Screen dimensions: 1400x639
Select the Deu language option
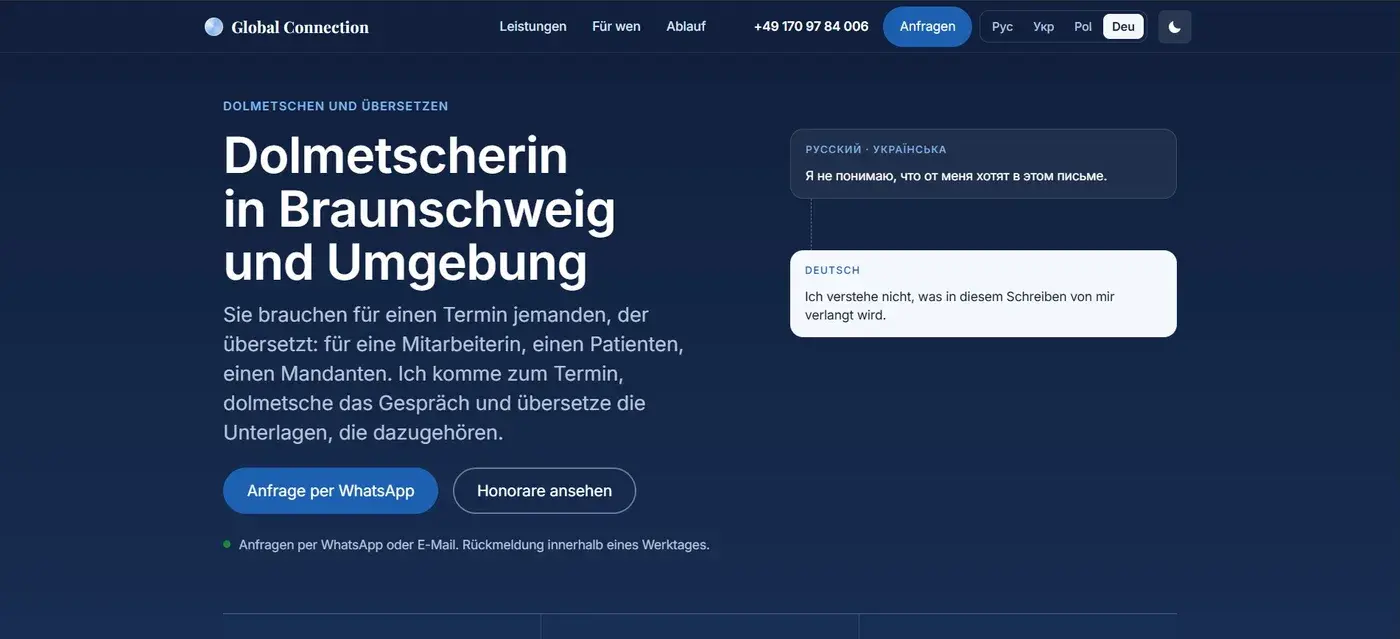click(1123, 27)
